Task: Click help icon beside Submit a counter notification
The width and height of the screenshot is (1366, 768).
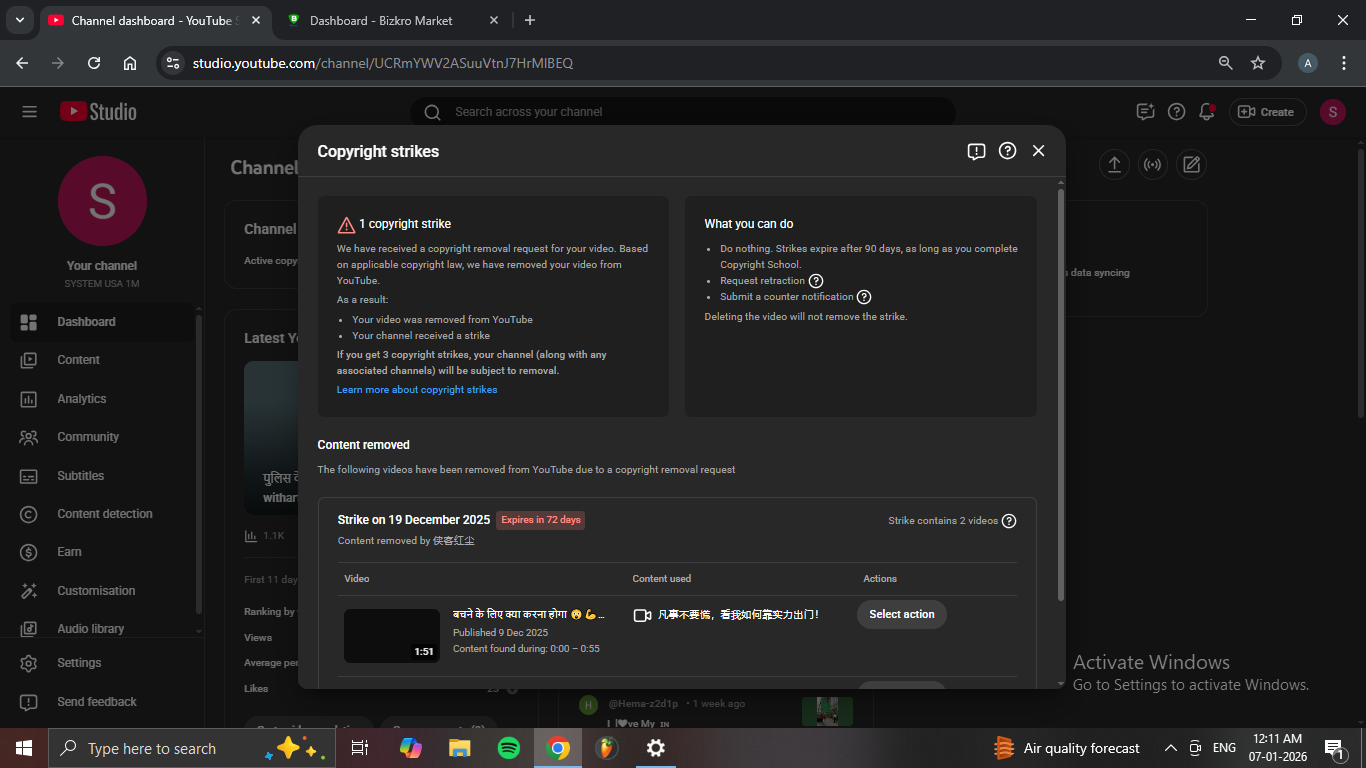Action: pos(864,297)
